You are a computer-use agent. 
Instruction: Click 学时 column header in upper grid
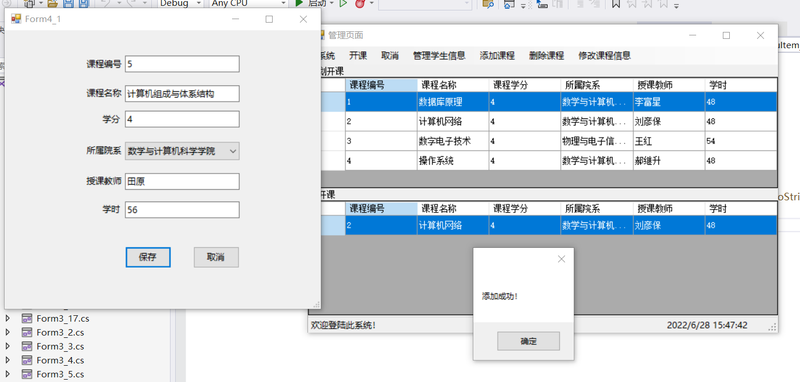pos(741,85)
